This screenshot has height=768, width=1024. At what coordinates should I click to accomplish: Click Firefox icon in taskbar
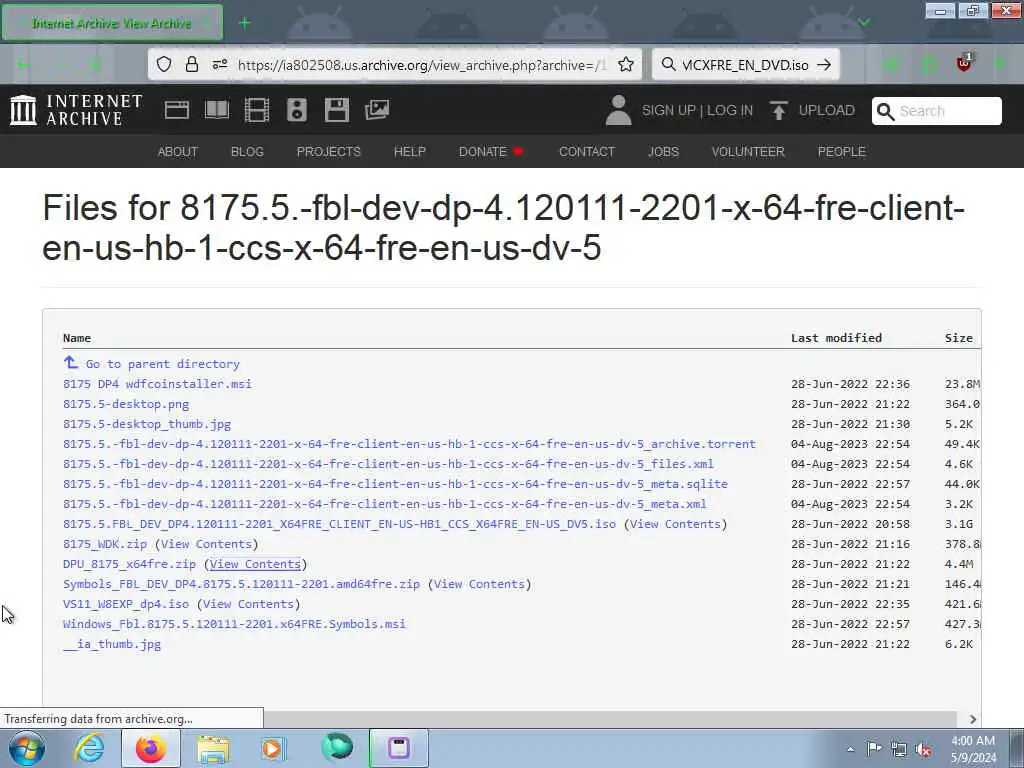tap(150, 748)
